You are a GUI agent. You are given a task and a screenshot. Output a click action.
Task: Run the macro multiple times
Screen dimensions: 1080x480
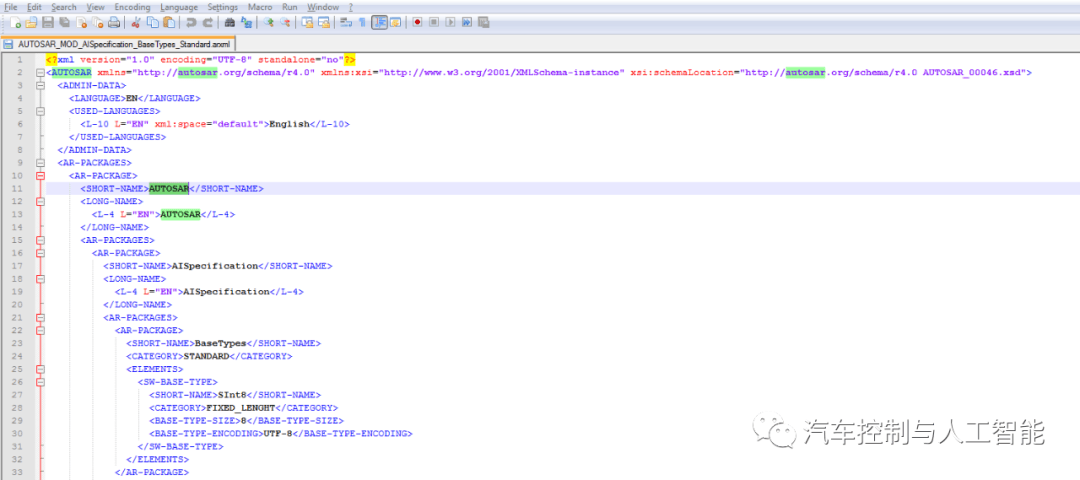[467, 22]
